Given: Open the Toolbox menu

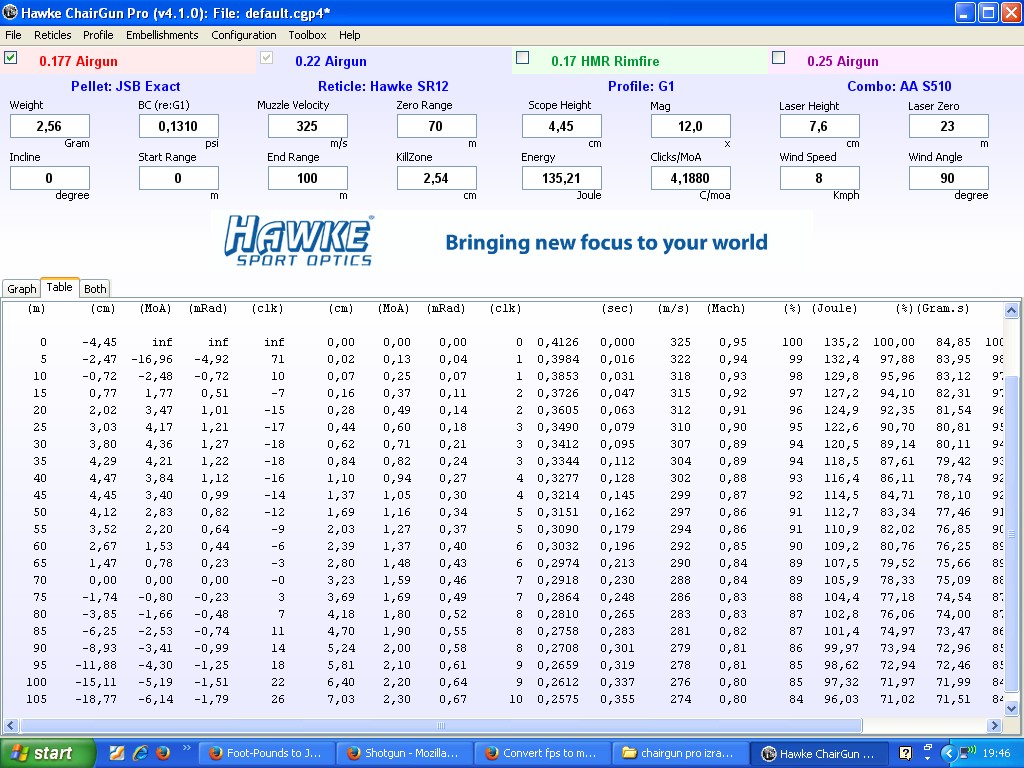Looking at the screenshot, I should click(308, 35).
